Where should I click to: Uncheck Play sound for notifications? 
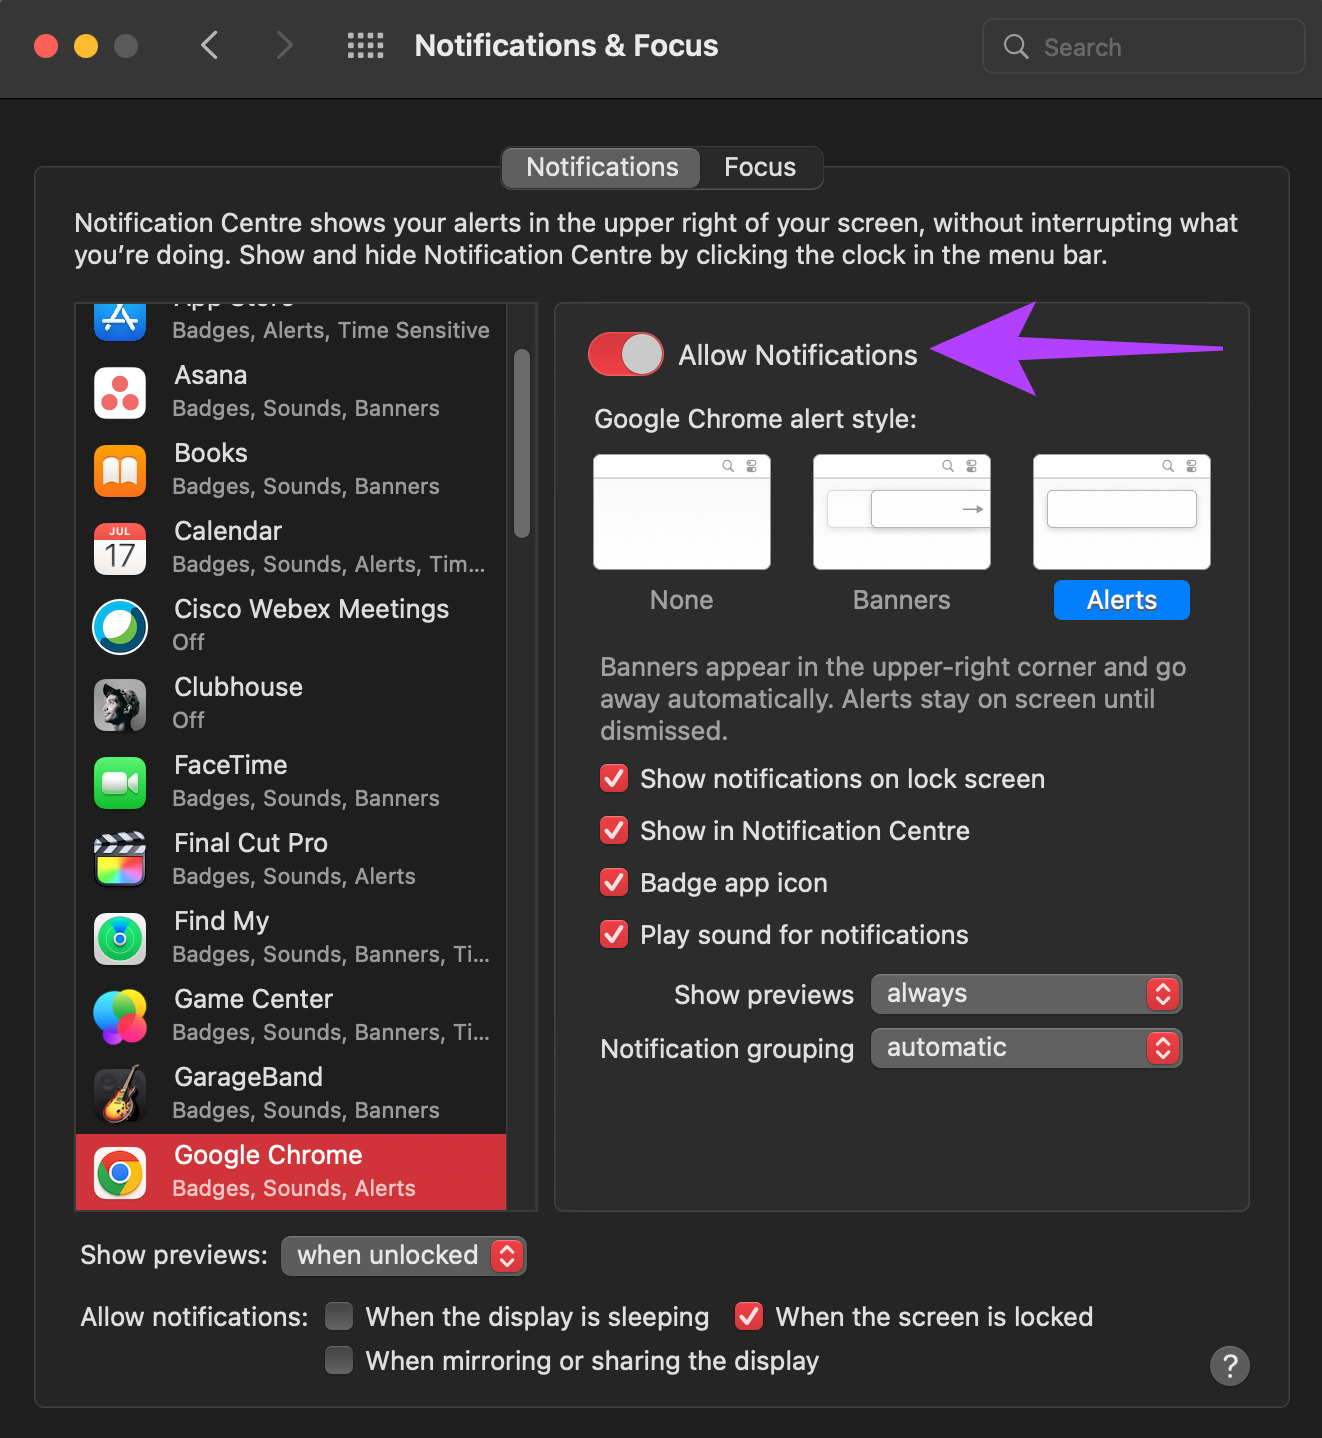click(614, 934)
